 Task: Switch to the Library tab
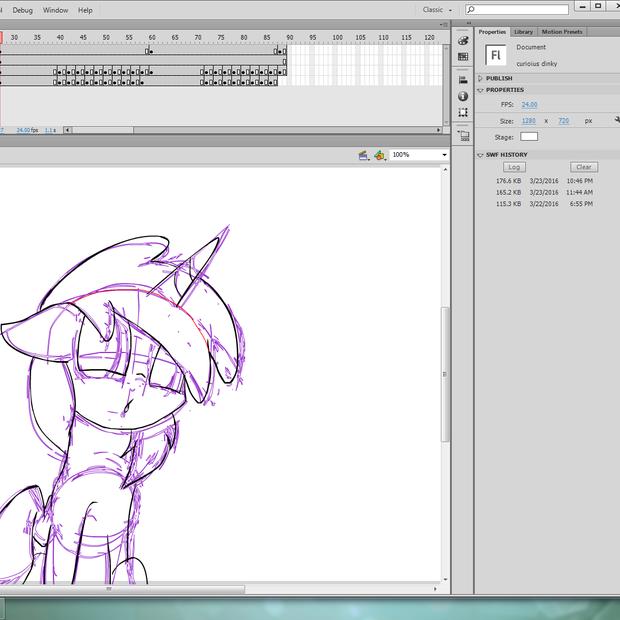(x=524, y=32)
